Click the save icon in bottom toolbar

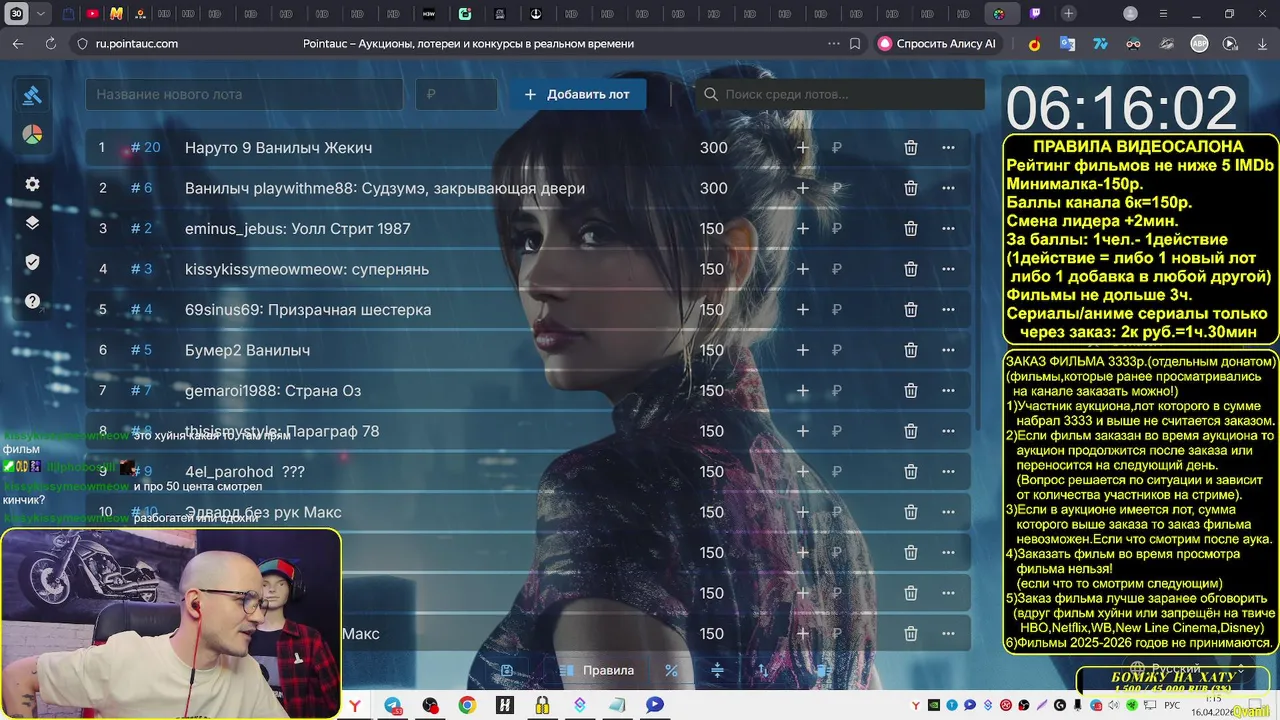point(507,670)
